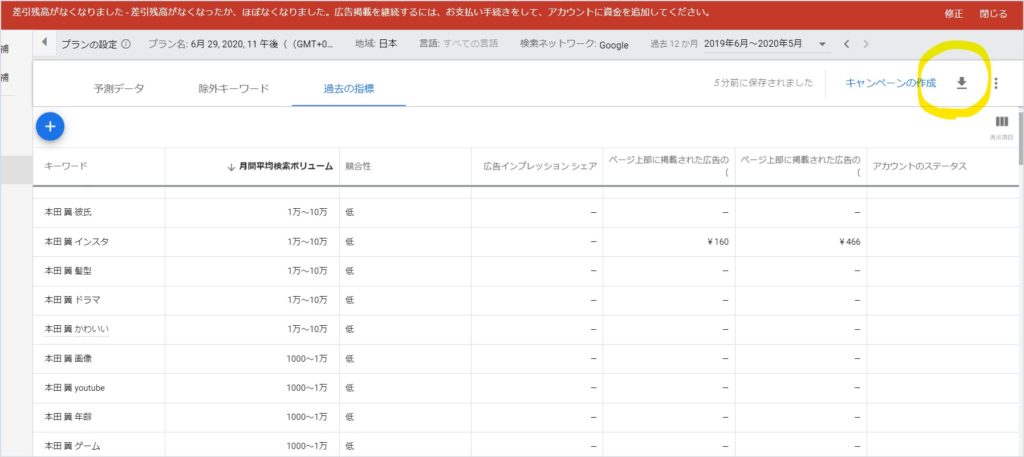Go to next date range arrow
The height and width of the screenshot is (457, 1024).
click(866, 44)
